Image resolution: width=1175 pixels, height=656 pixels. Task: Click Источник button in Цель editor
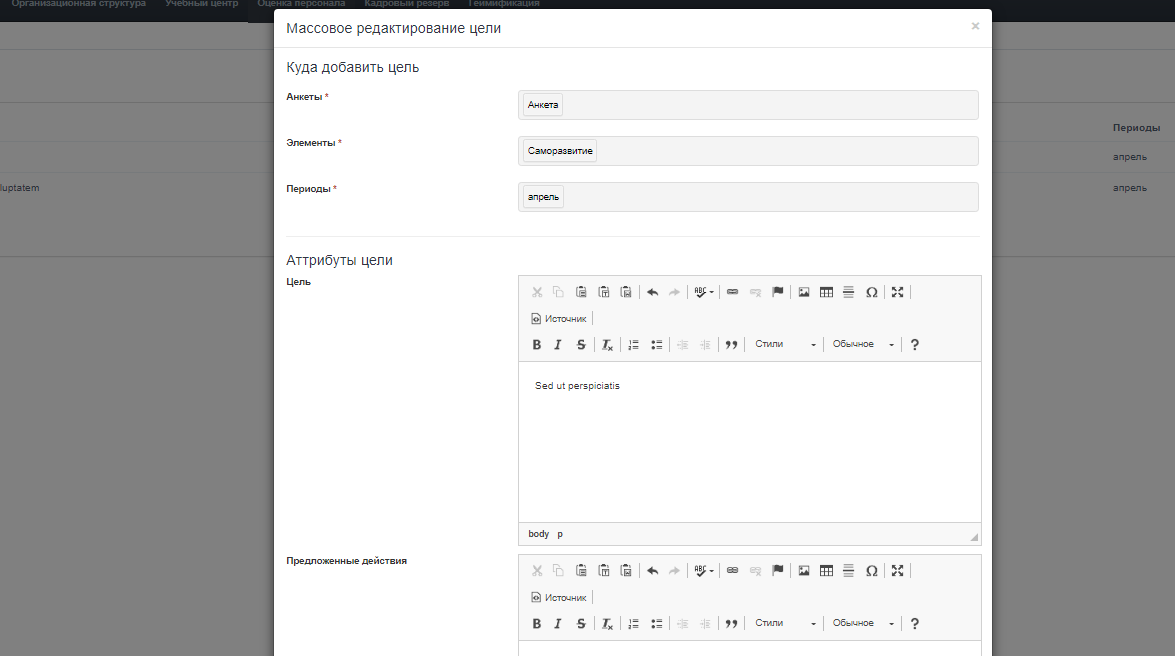559,319
